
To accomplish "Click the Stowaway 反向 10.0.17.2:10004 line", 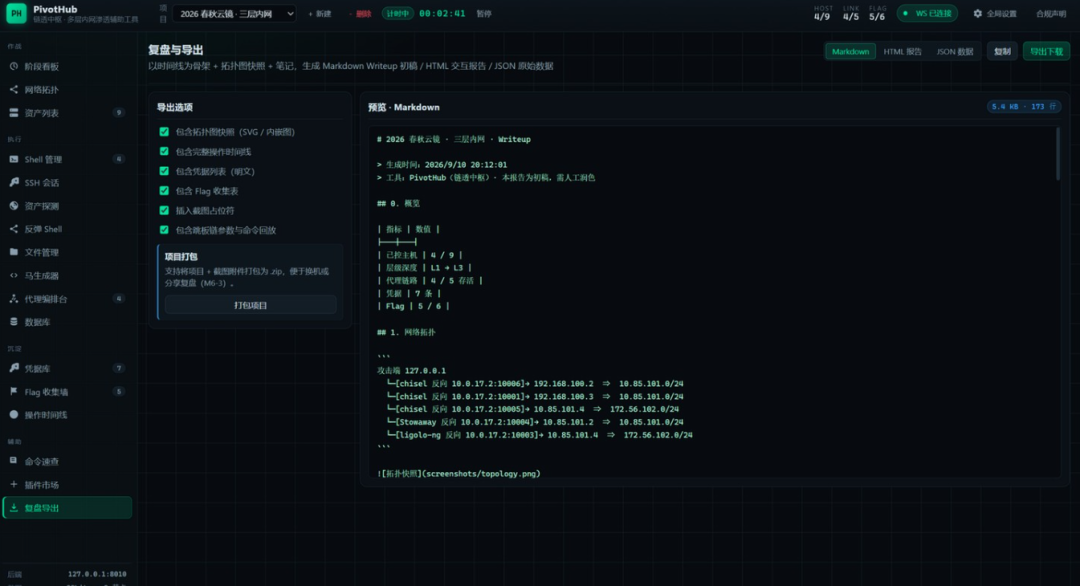I will pyautogui.click(x=535, y=422).
